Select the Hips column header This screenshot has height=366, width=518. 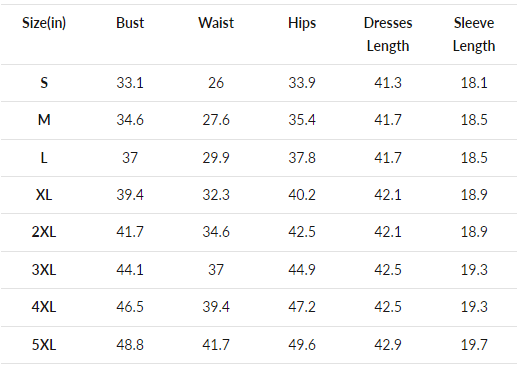302,24
